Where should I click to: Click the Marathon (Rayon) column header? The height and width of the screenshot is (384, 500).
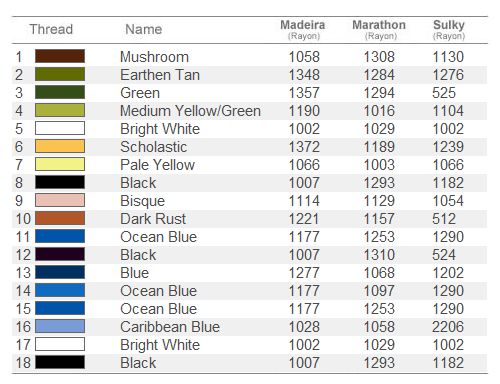click(379, 29)
